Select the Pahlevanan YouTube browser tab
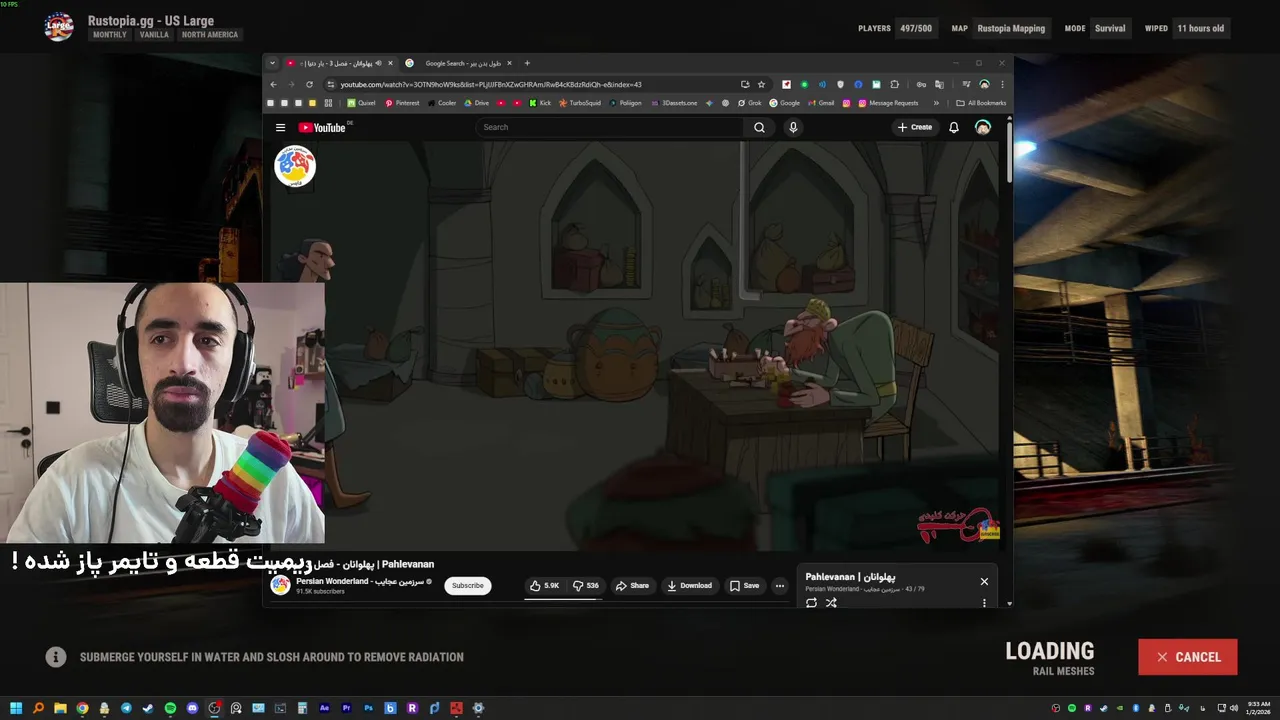Image resolution: width=1280 pixels, height=720 pixels. 340,63
